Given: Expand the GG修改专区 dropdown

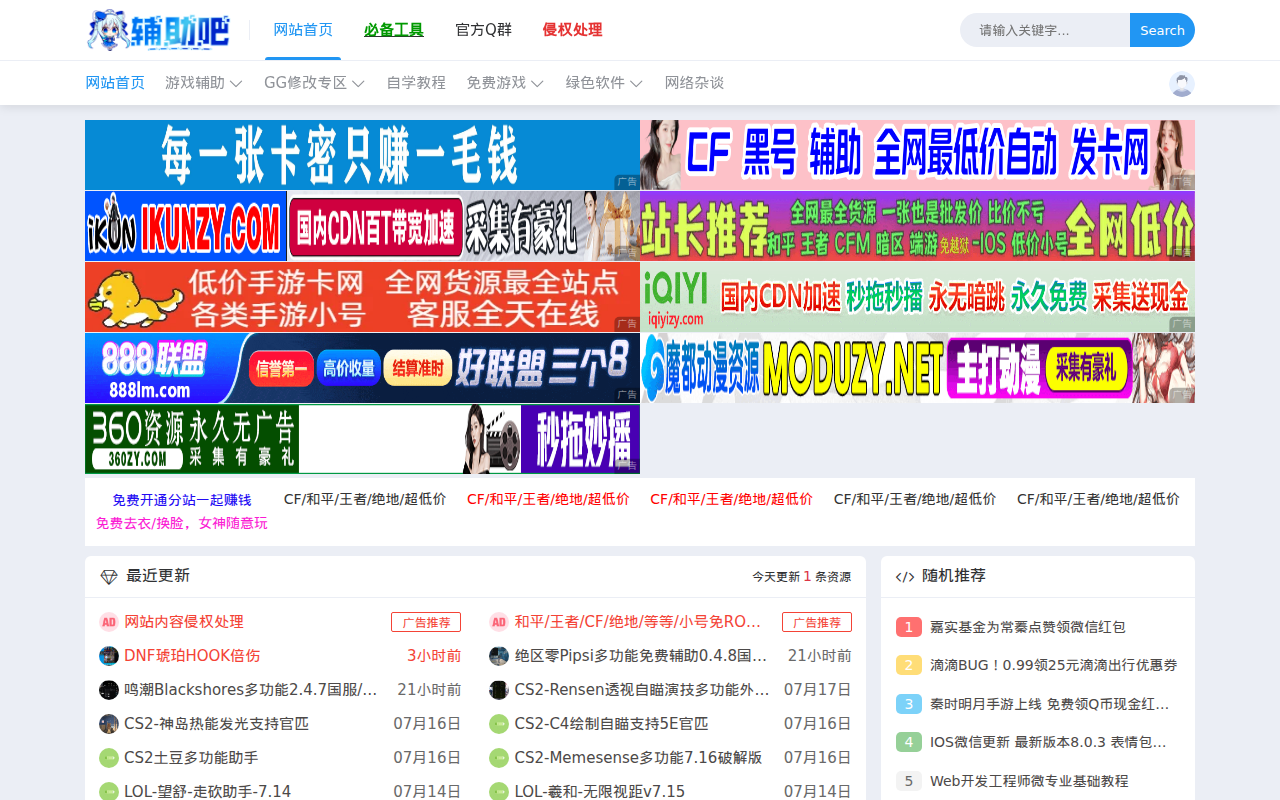Looking at the screenshot, I should [313, 83].
